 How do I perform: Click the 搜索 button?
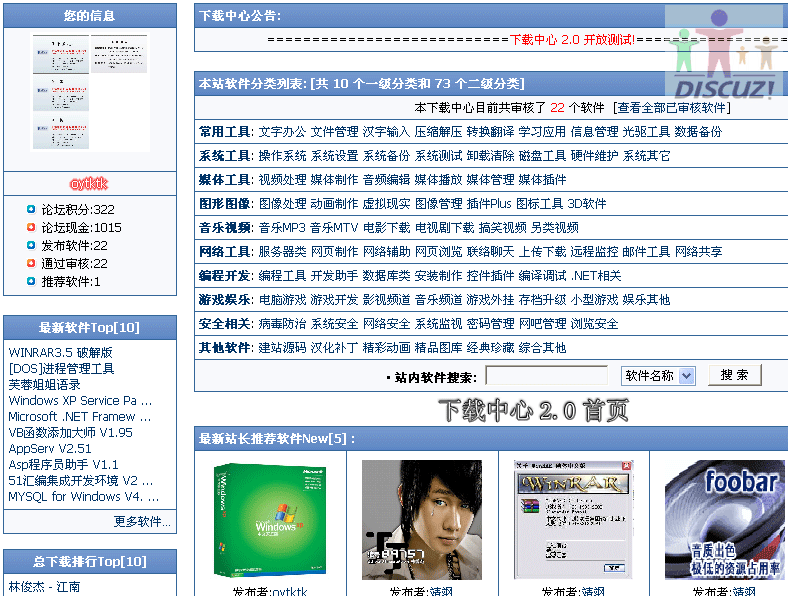(x=734, y=375)
